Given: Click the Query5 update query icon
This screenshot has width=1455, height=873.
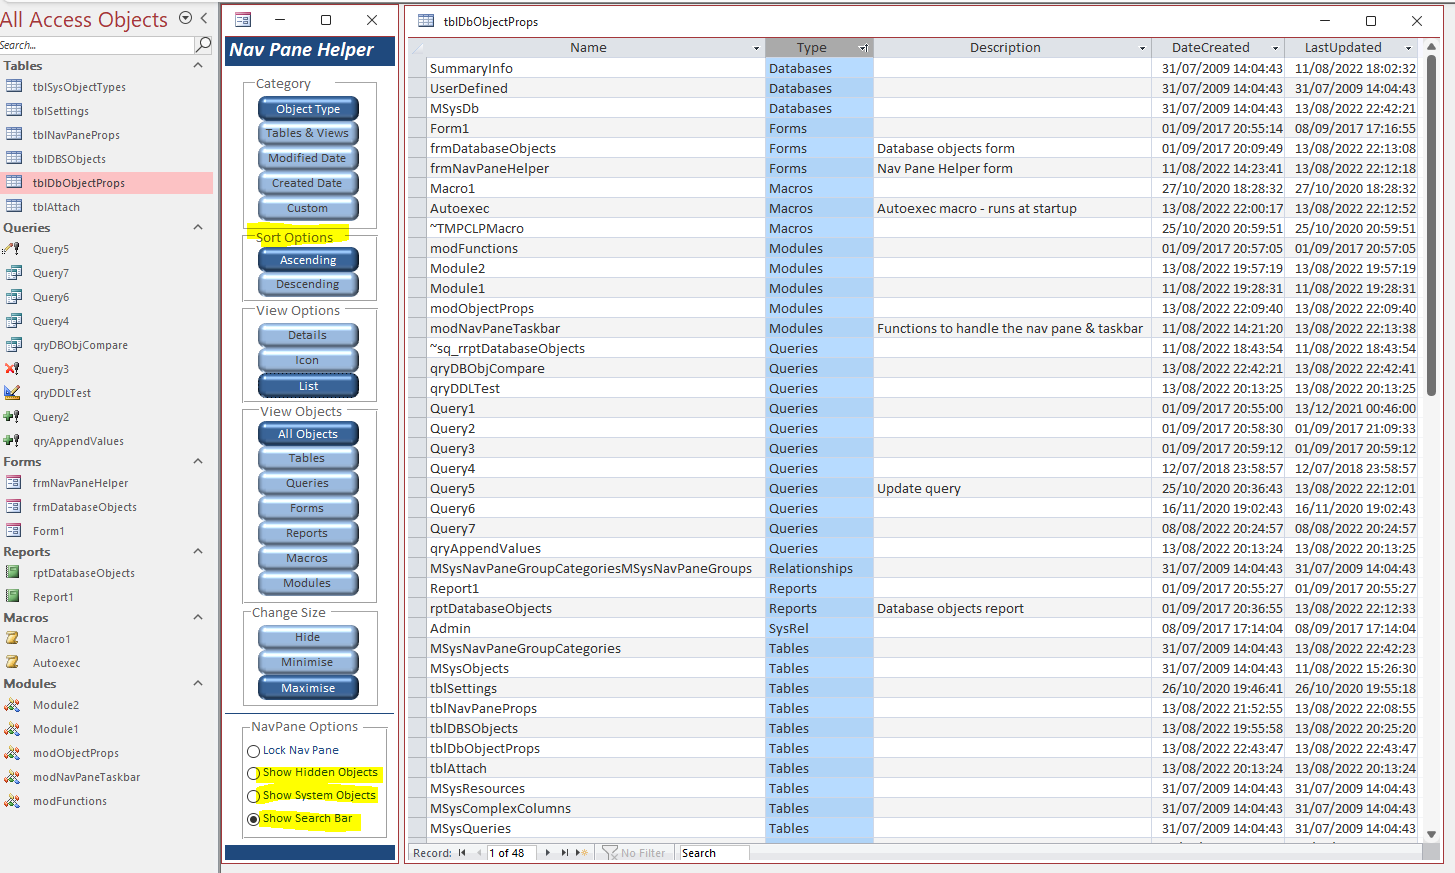Looking at the screenshot, I should (13, 249).
